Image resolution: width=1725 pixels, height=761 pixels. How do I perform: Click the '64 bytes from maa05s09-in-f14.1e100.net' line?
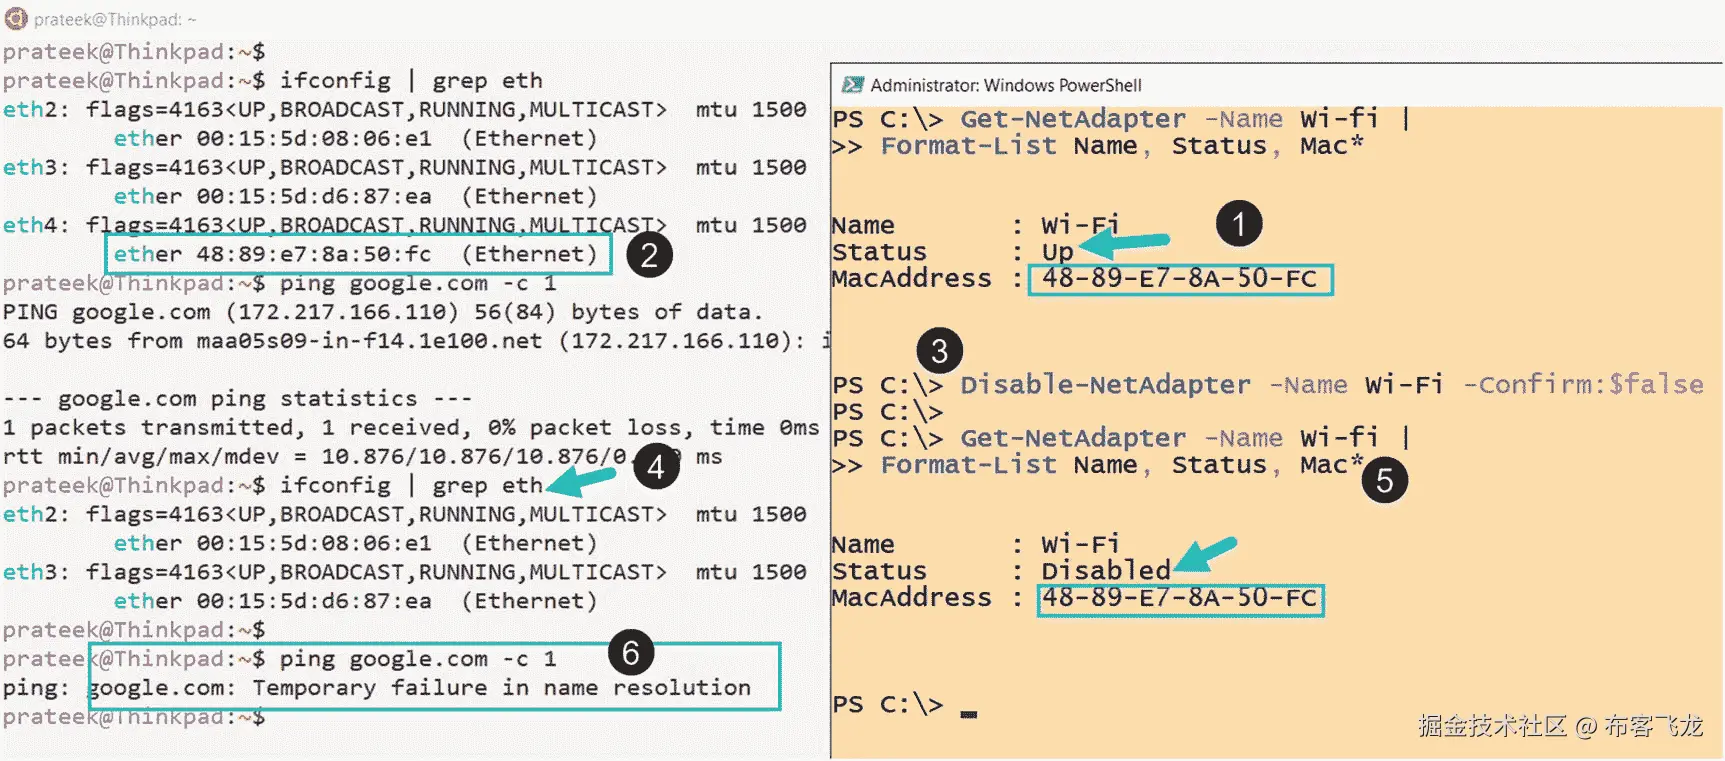(x=417, y=341)
